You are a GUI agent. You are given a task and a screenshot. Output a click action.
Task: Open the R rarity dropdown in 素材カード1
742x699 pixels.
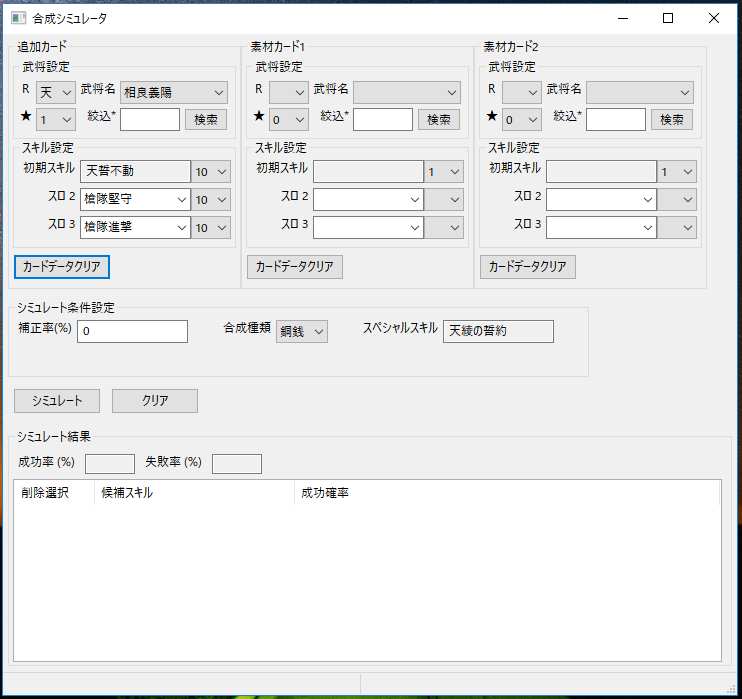click(289, 92)
